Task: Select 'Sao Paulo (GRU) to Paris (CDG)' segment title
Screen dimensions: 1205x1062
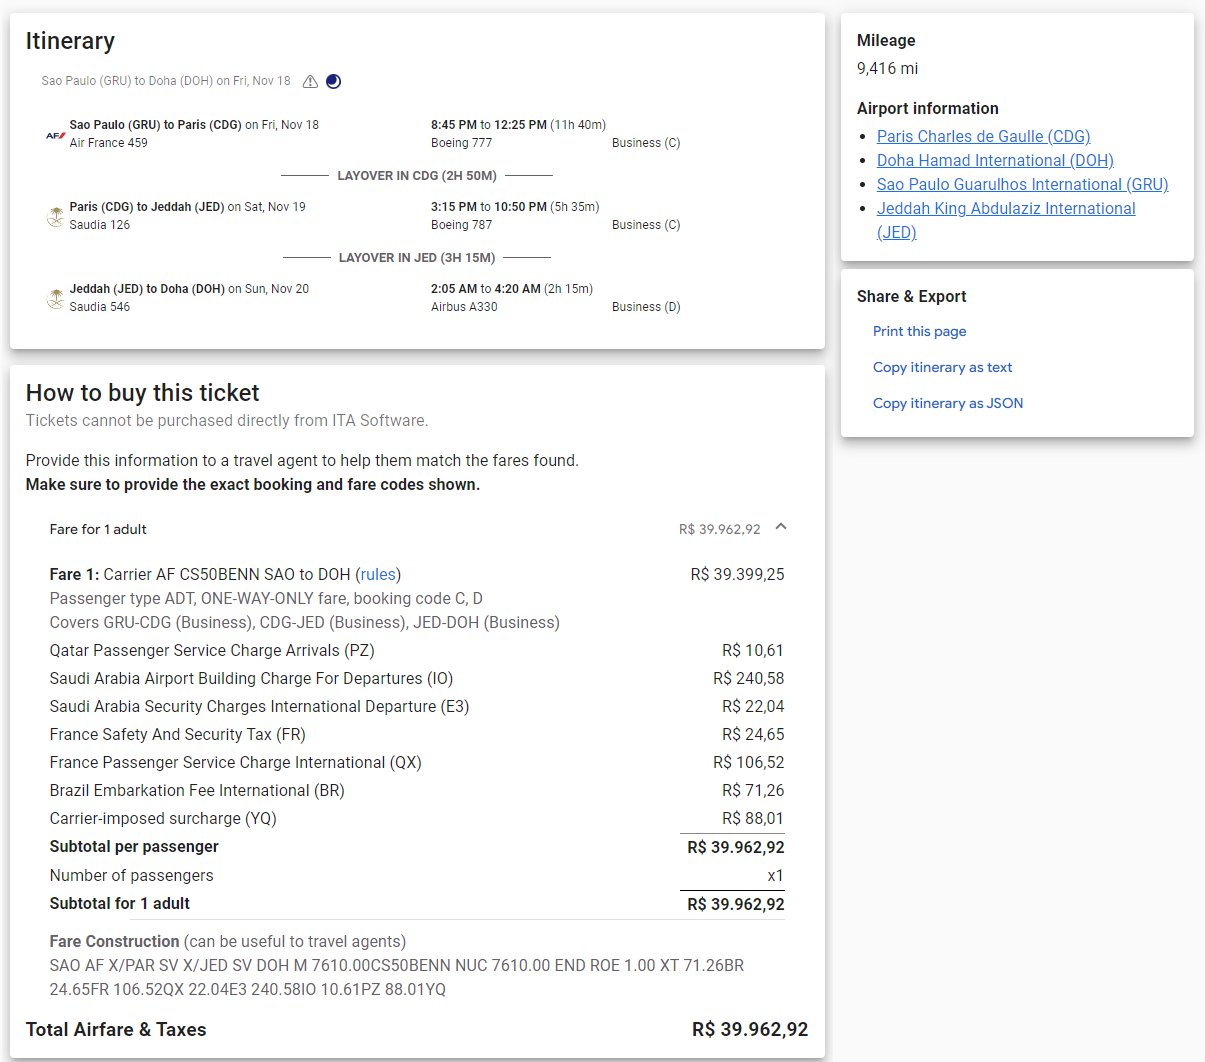Action: tap(156, 125)
